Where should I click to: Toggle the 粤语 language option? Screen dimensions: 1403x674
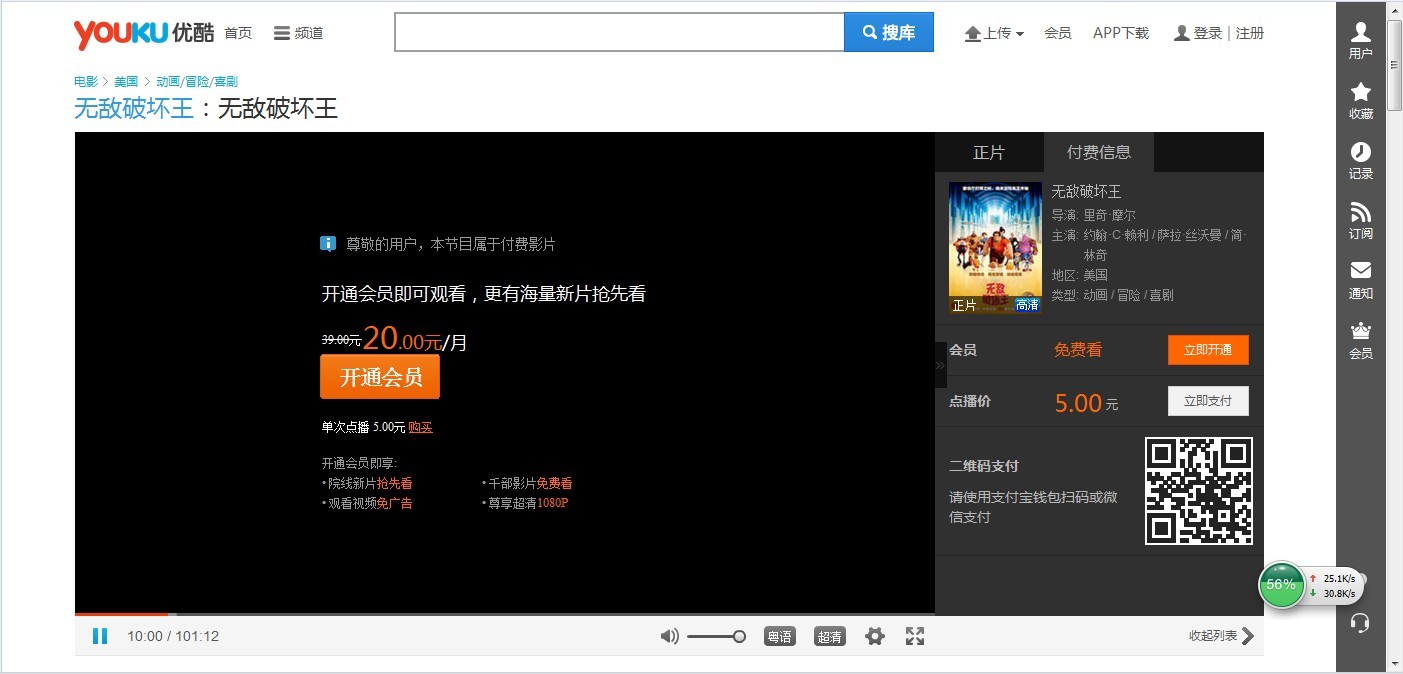(779, 636)
